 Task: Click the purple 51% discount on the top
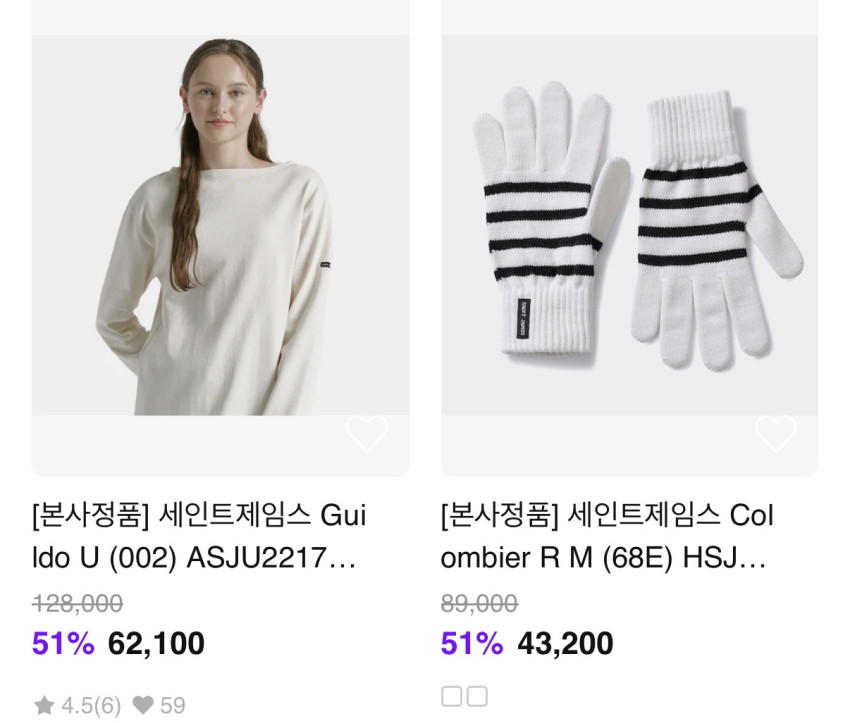(x=63, y=644)
